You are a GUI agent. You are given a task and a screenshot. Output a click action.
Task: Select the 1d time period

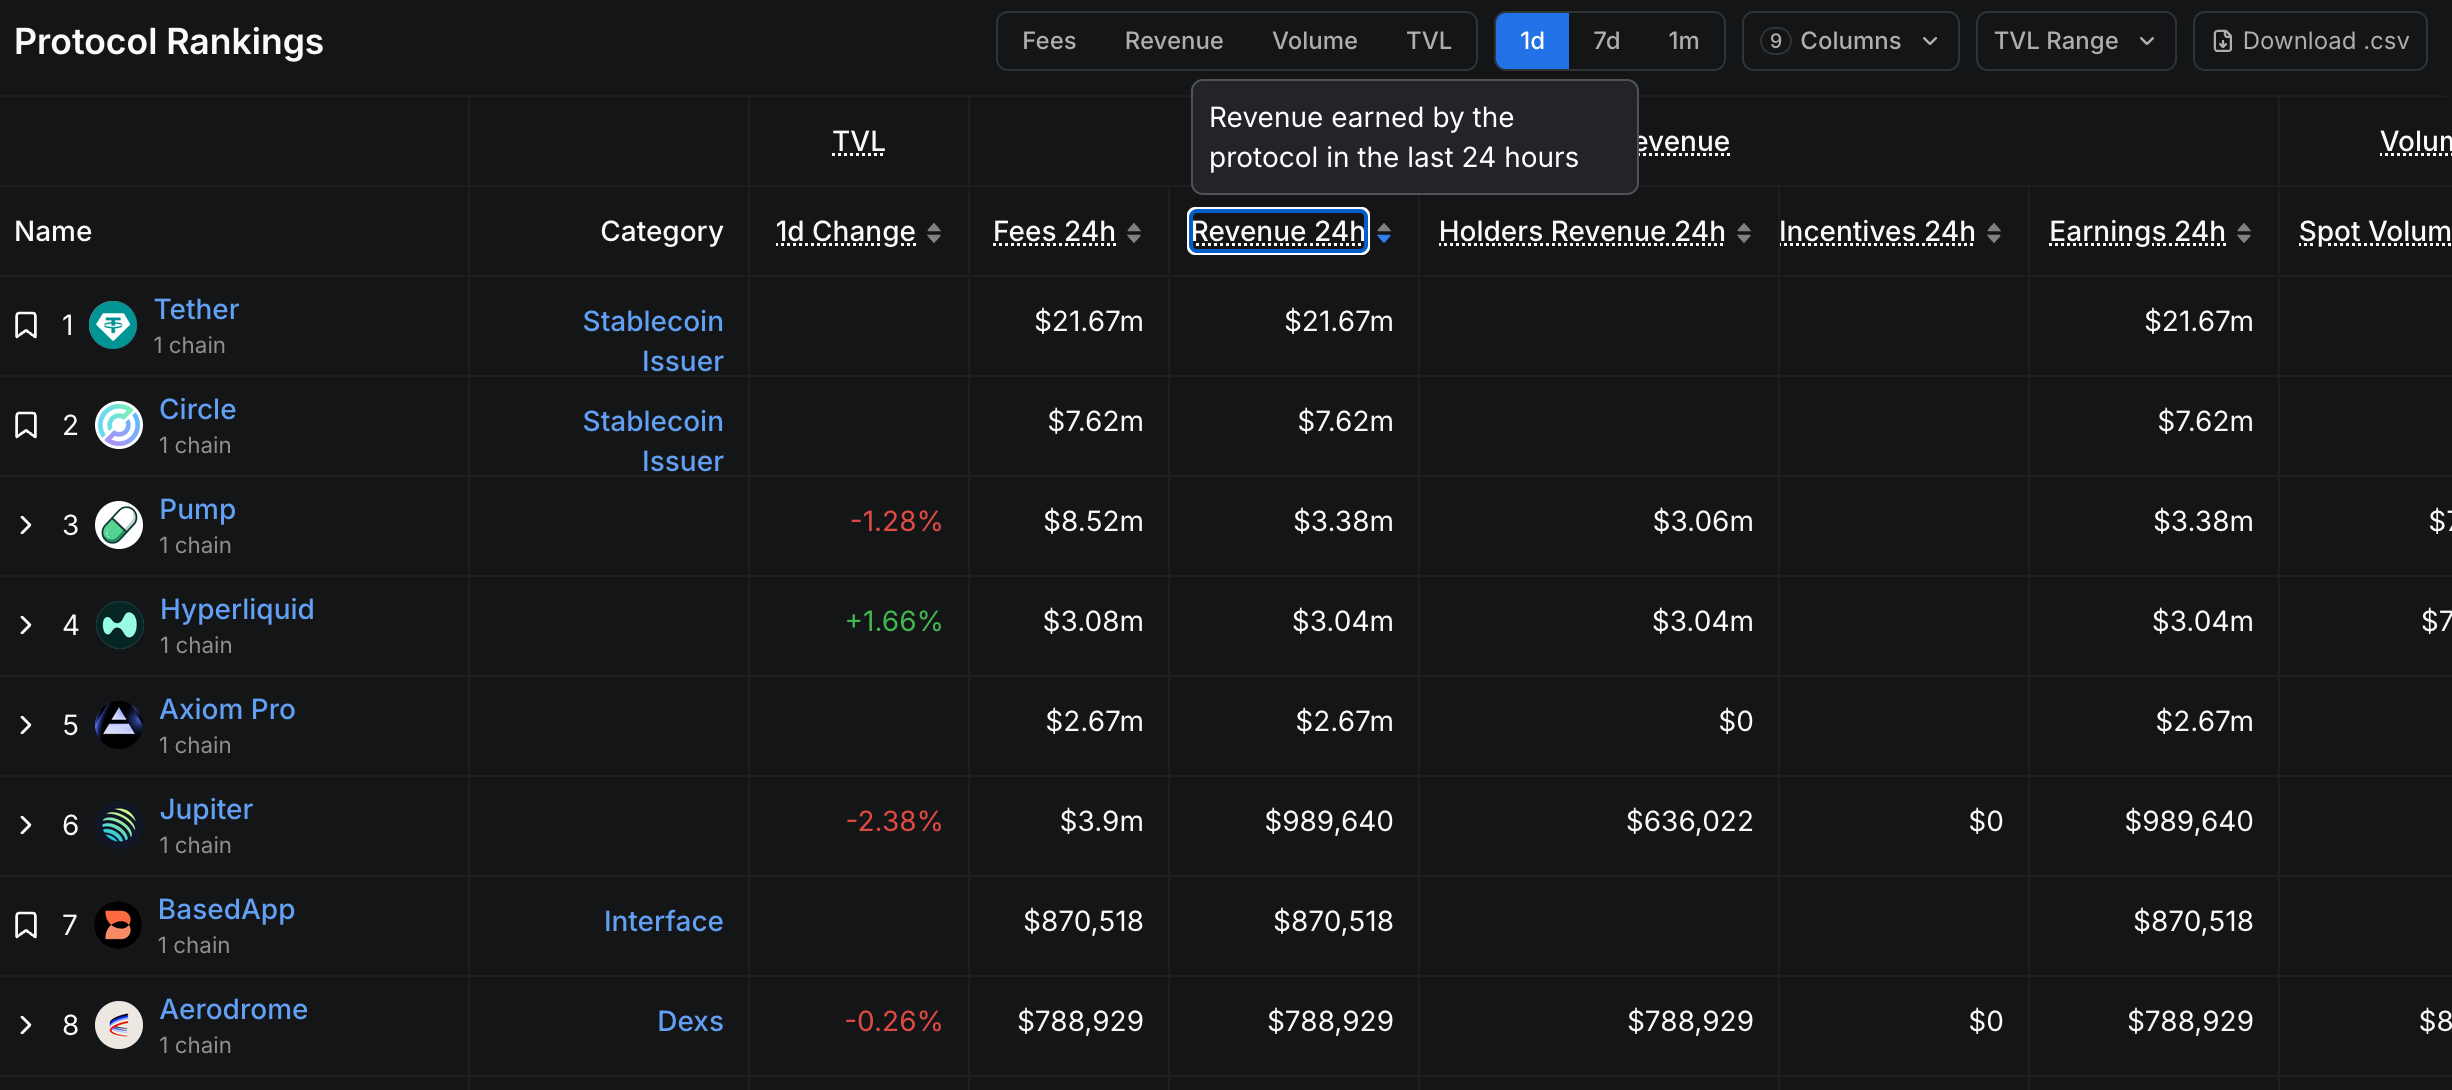pos(1532,41)
